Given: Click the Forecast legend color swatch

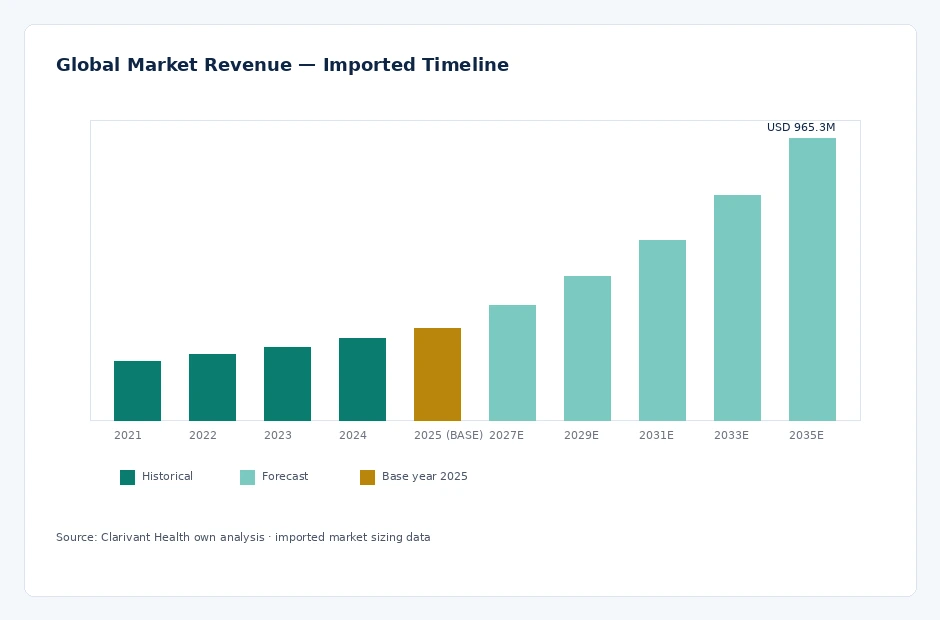Looking at the screenshot, I should pos(247,477).
